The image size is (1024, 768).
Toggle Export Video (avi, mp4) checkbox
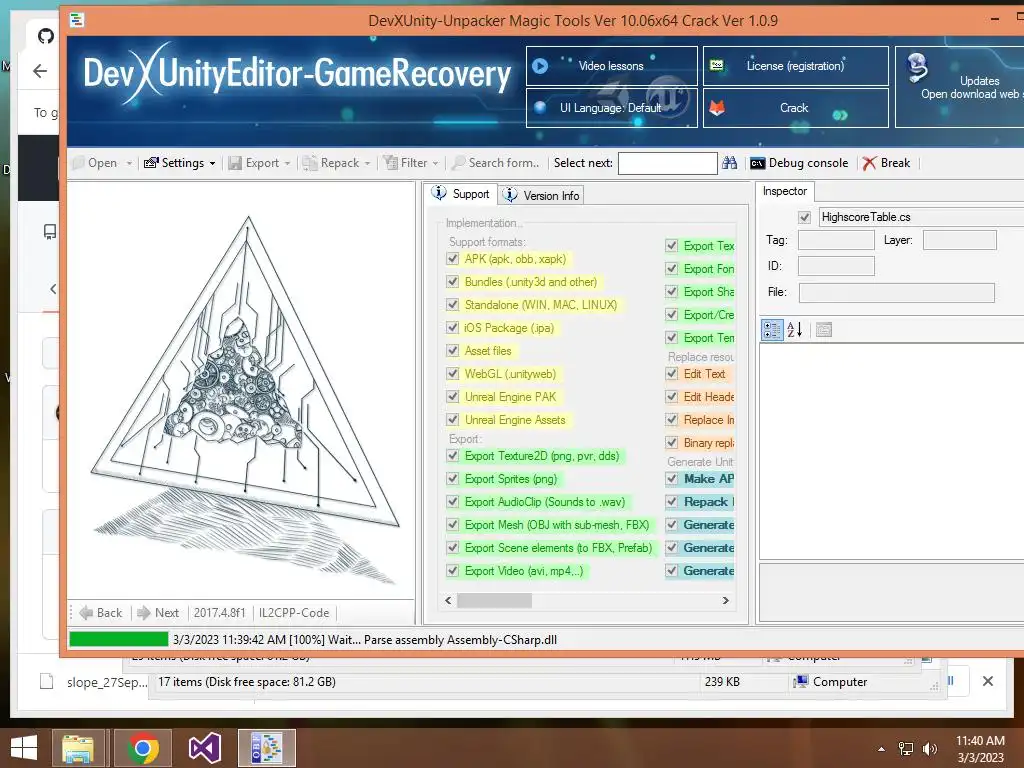pyautogui.click(x=452, y=571)
